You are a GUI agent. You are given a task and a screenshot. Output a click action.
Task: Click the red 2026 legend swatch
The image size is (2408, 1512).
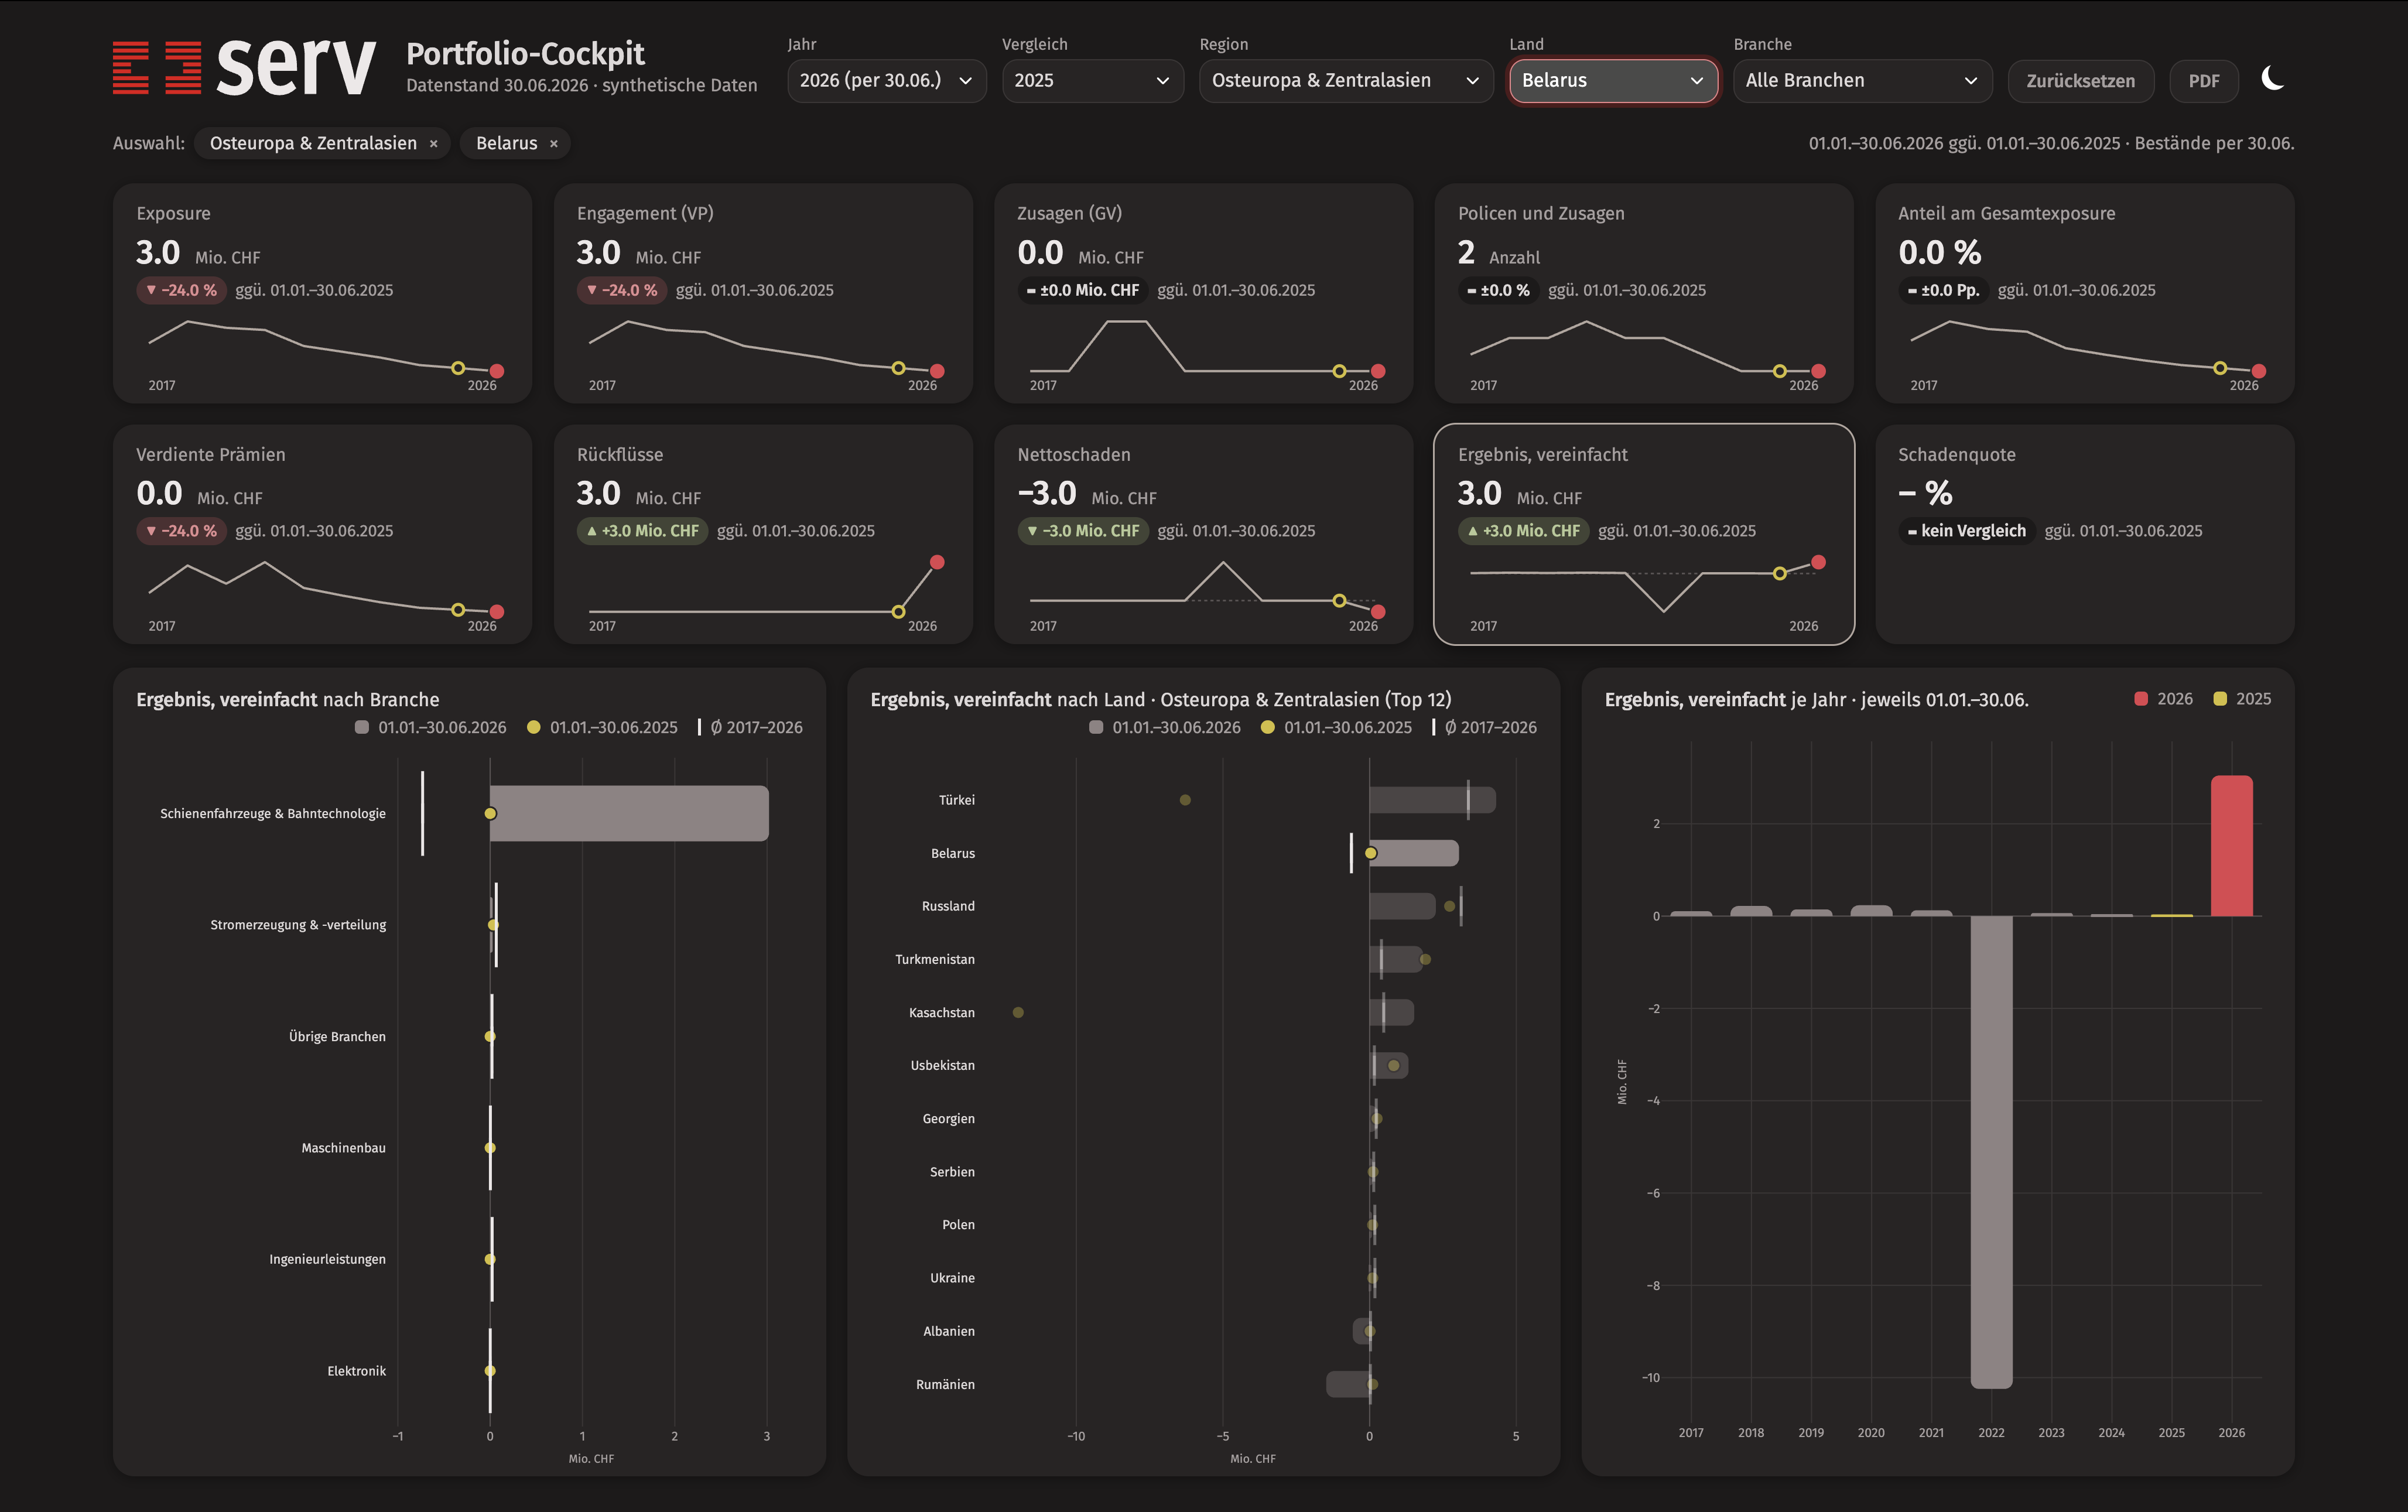pos(2141,699)
